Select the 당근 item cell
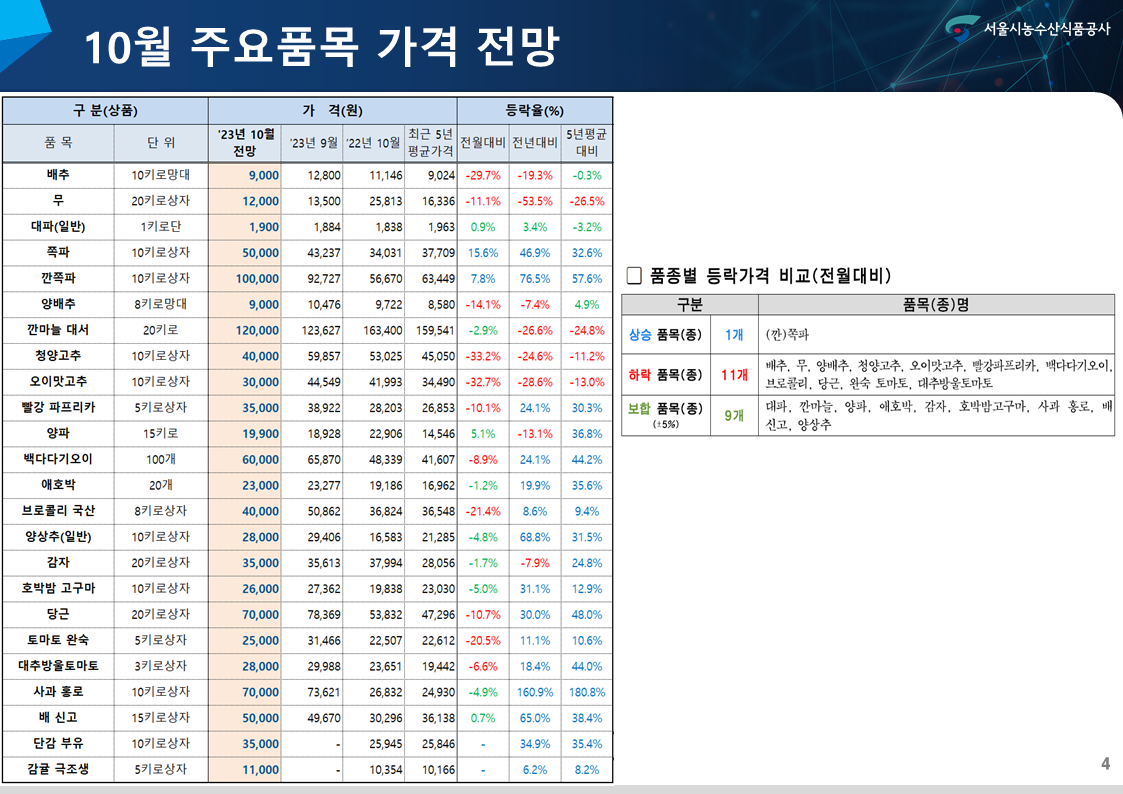 tap(58, 614)
